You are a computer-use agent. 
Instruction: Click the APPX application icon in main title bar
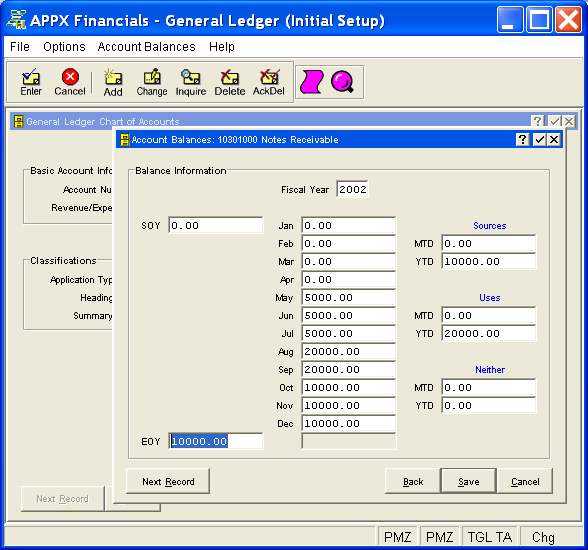pyautogui.click(x=16, y=19)
